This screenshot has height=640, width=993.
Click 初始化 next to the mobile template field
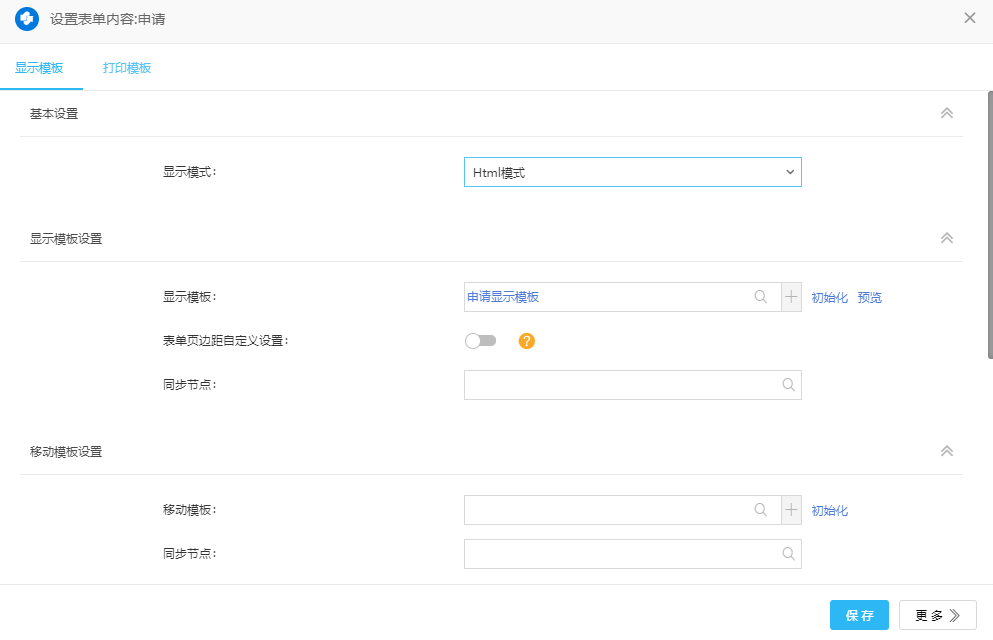pyautogui.click(x=829, y=510)
